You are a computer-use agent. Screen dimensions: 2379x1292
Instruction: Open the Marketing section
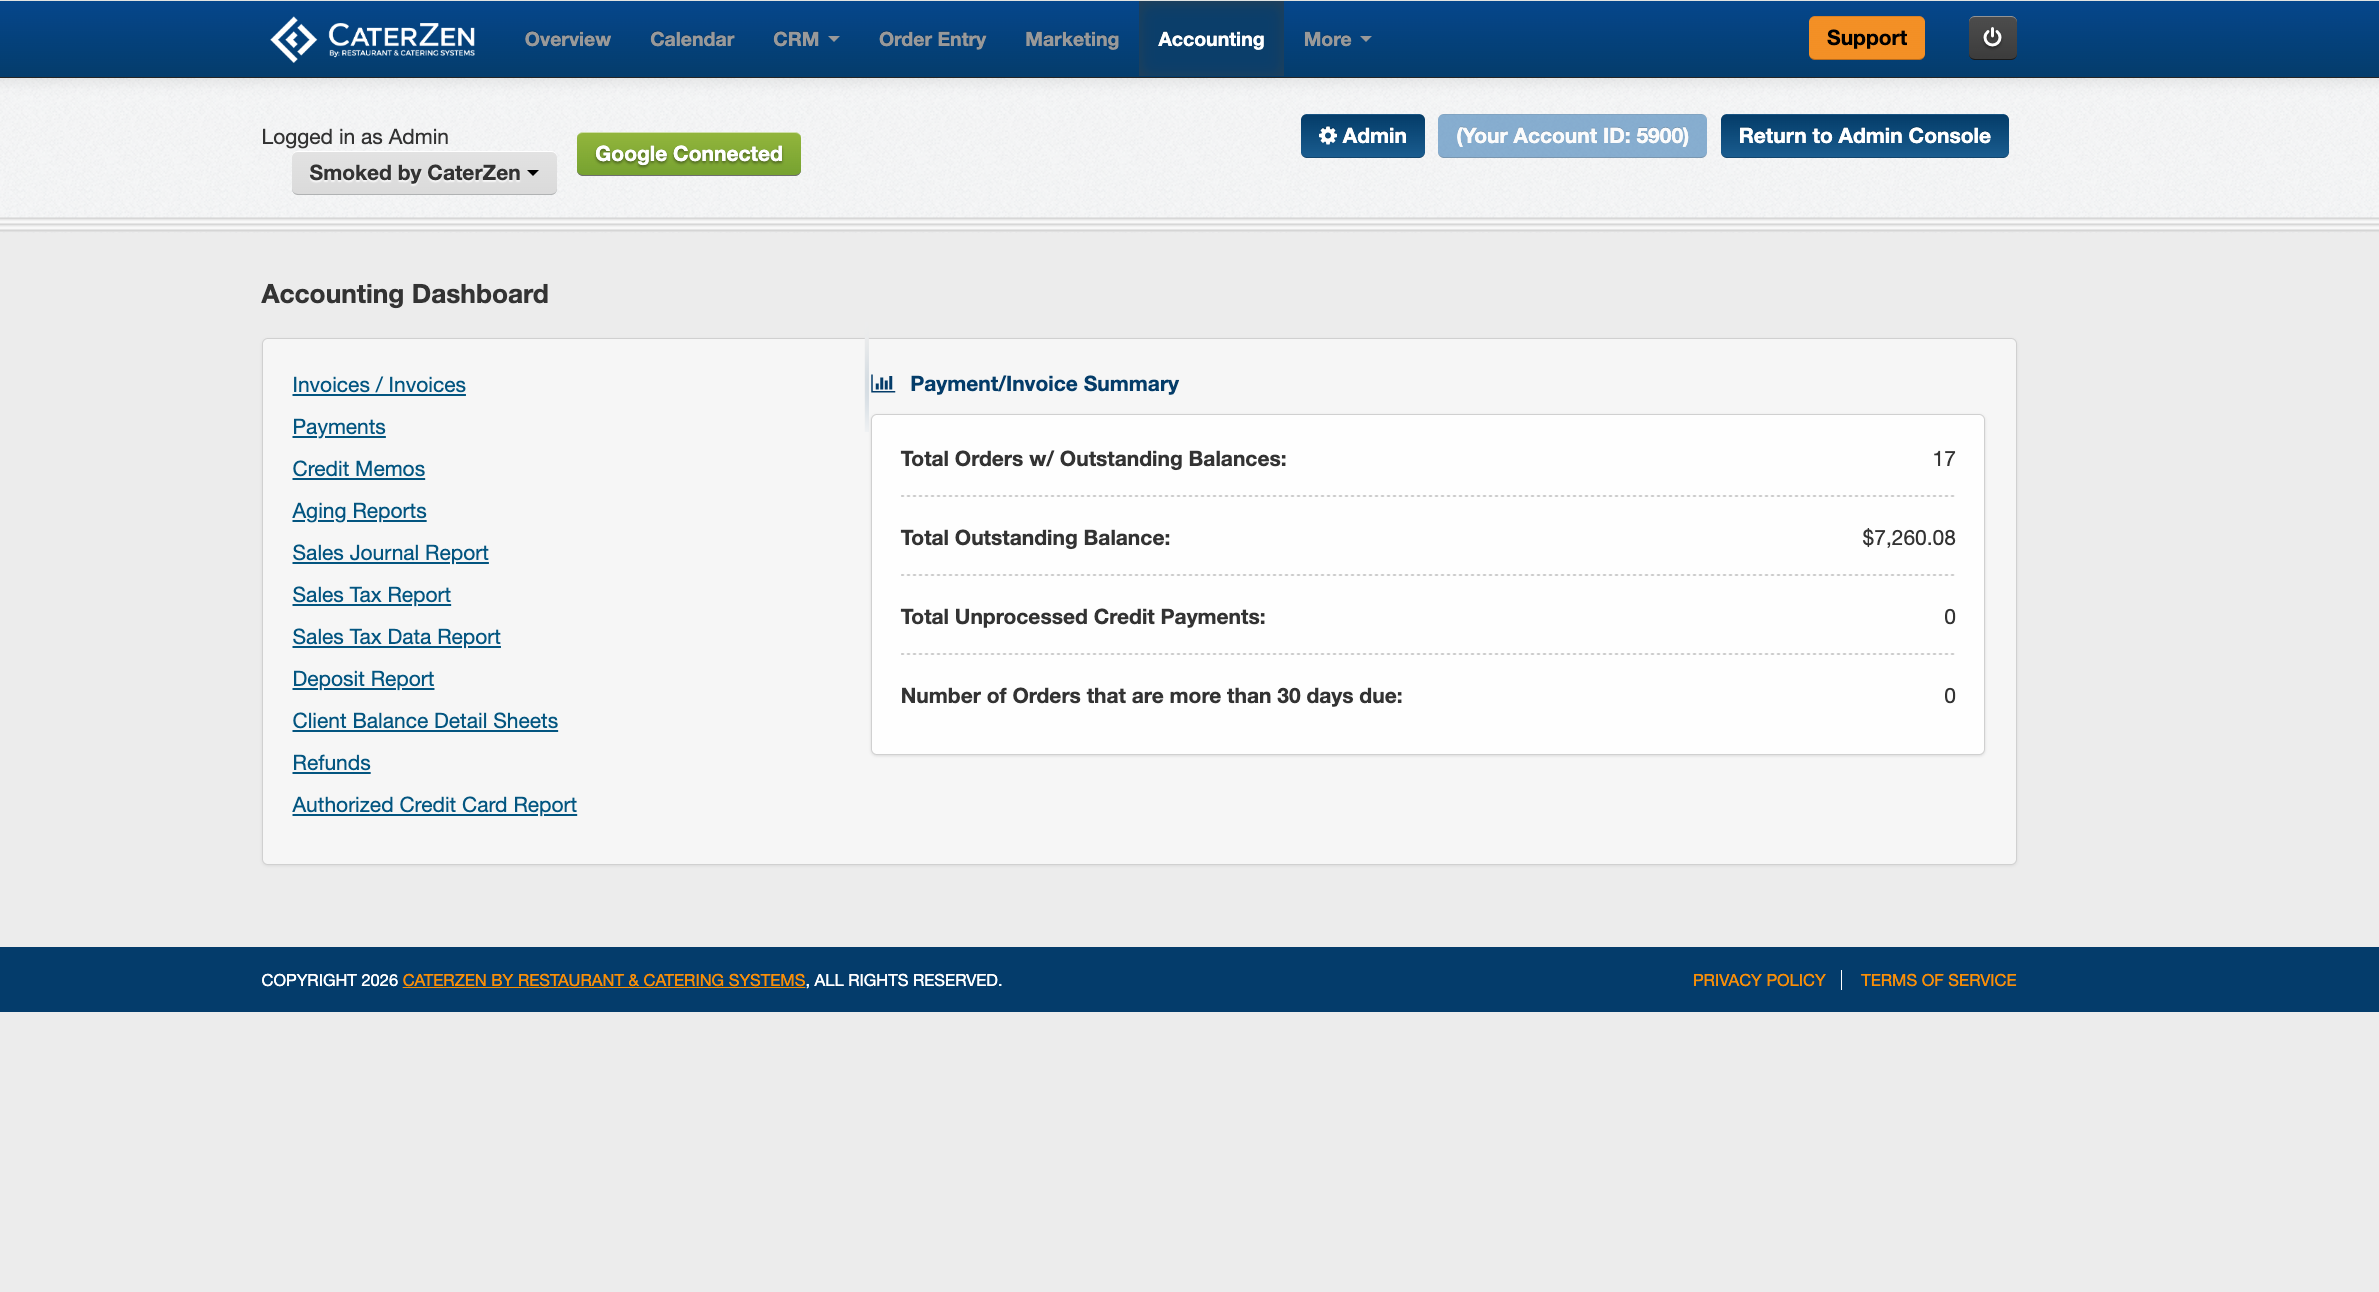pyautogui.click(x=1071, y=39)
